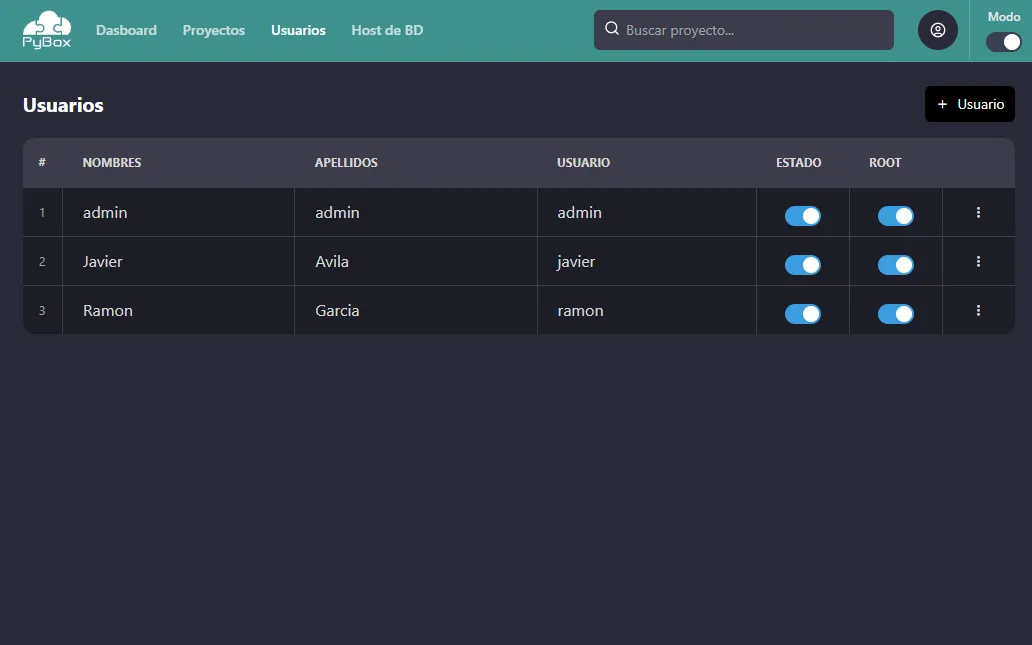Click the Usuarios page heading
The image size is (1032, 645).
click(63, 105)
